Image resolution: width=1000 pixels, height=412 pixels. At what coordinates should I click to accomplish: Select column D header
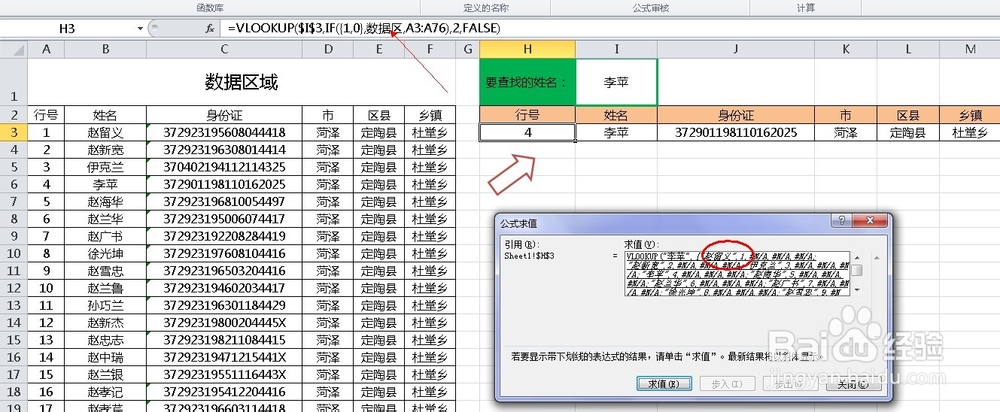pos(328,49)
